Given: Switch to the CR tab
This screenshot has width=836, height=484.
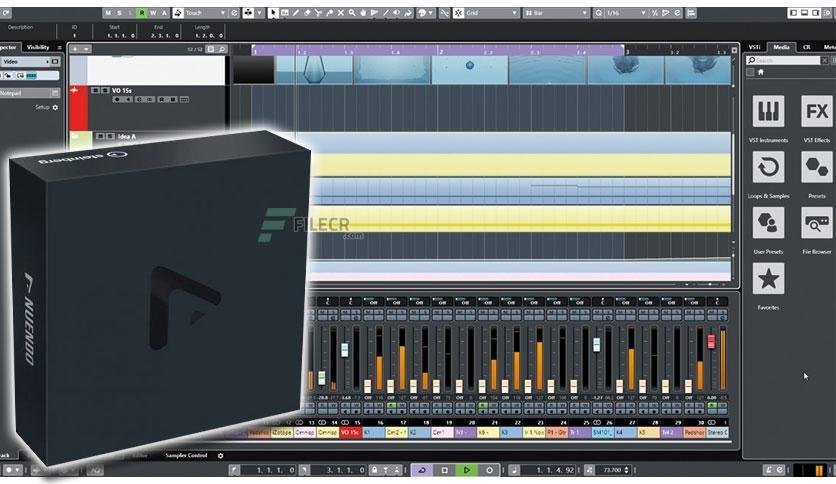Looking at the screenshot, I should (807, 47).
